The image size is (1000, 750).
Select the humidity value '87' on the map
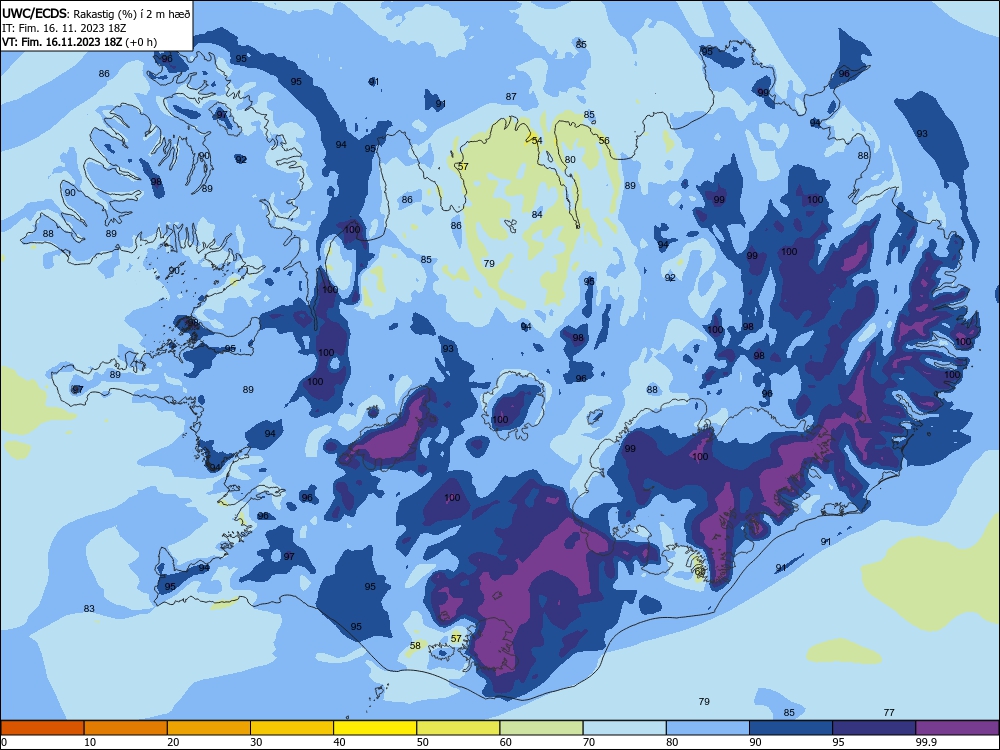(511, 96)
